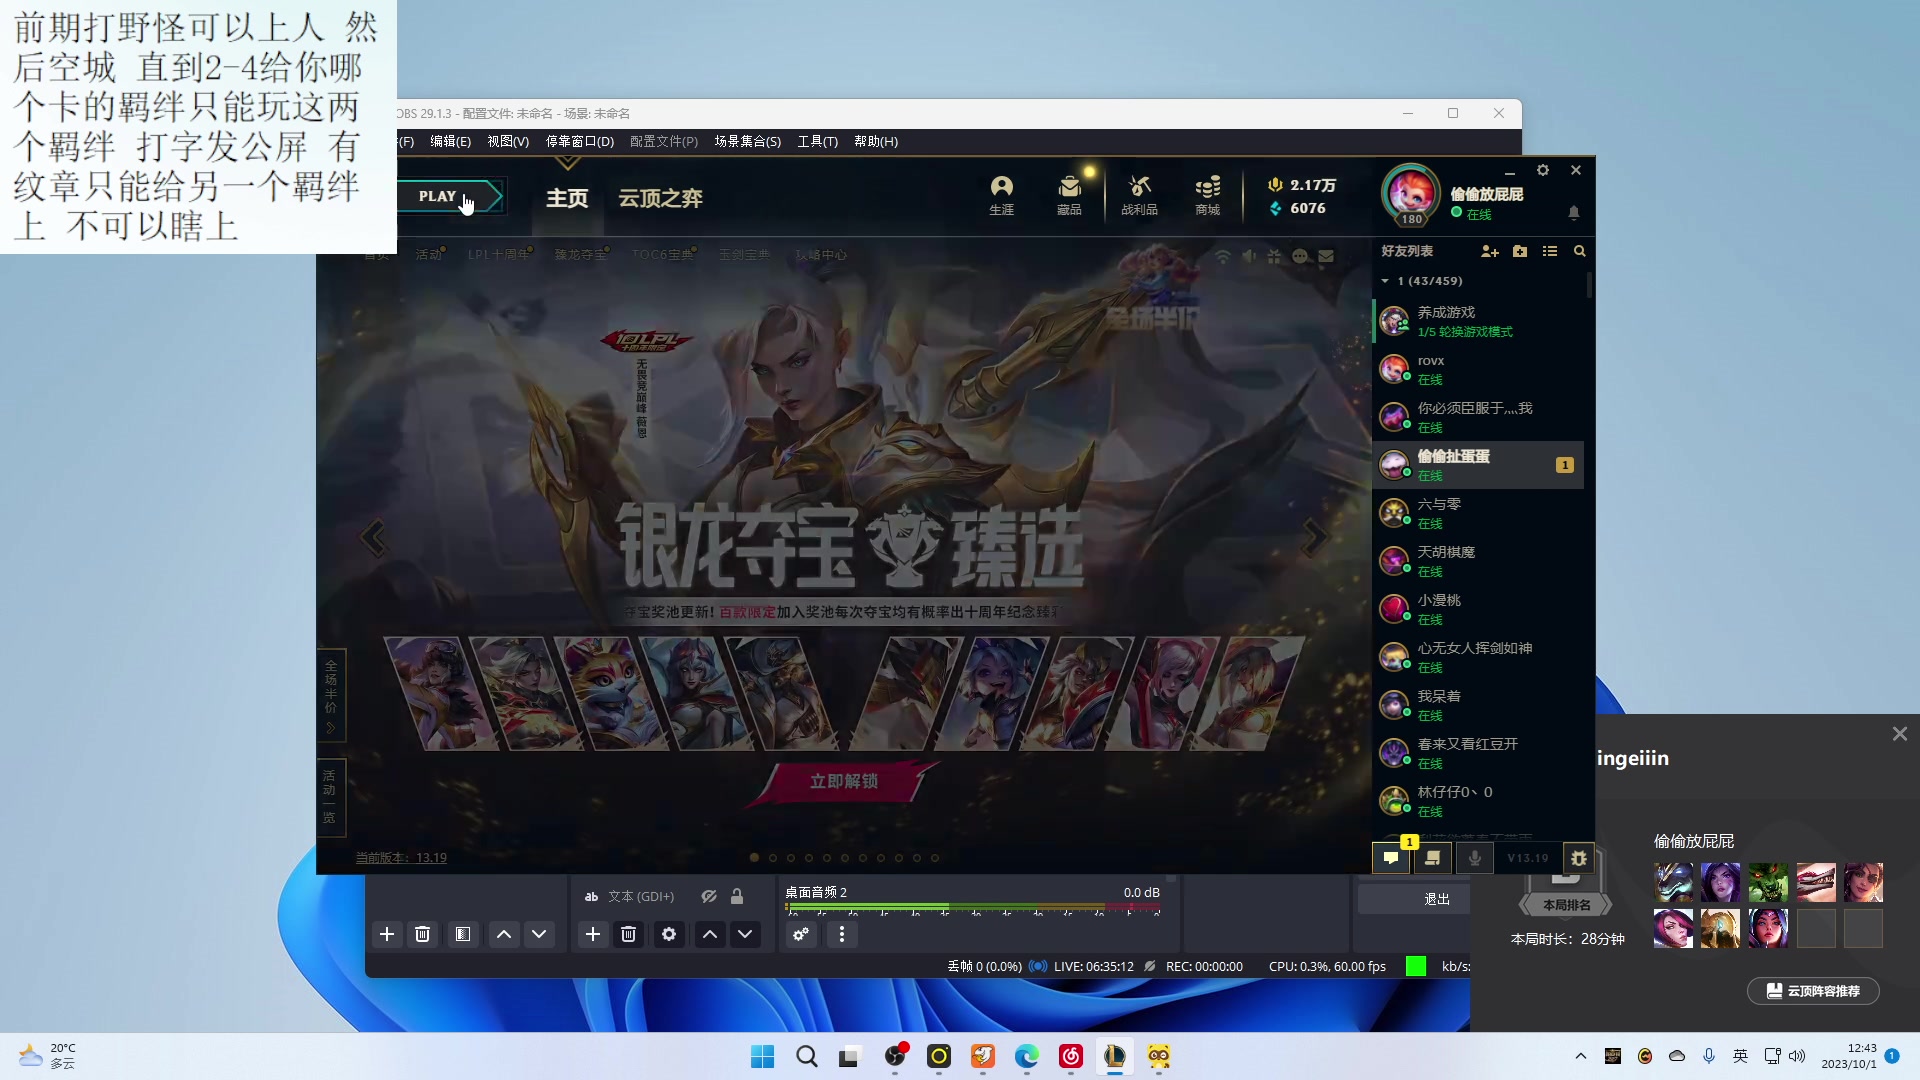The width and height of the screenshot is (1920, 1080).
Task: Open the 生涯 career profile icon
Action: (1001, 195)
